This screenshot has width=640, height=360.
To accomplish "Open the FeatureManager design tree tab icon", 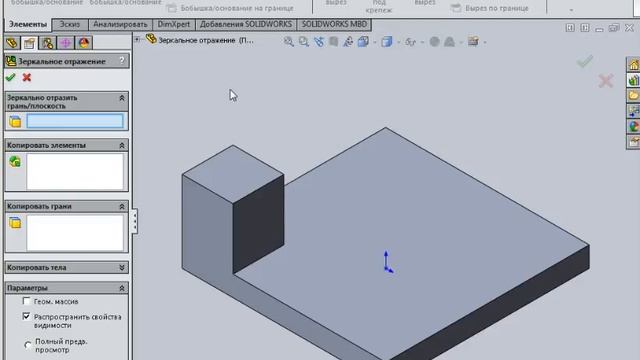I will coord(12,43).
